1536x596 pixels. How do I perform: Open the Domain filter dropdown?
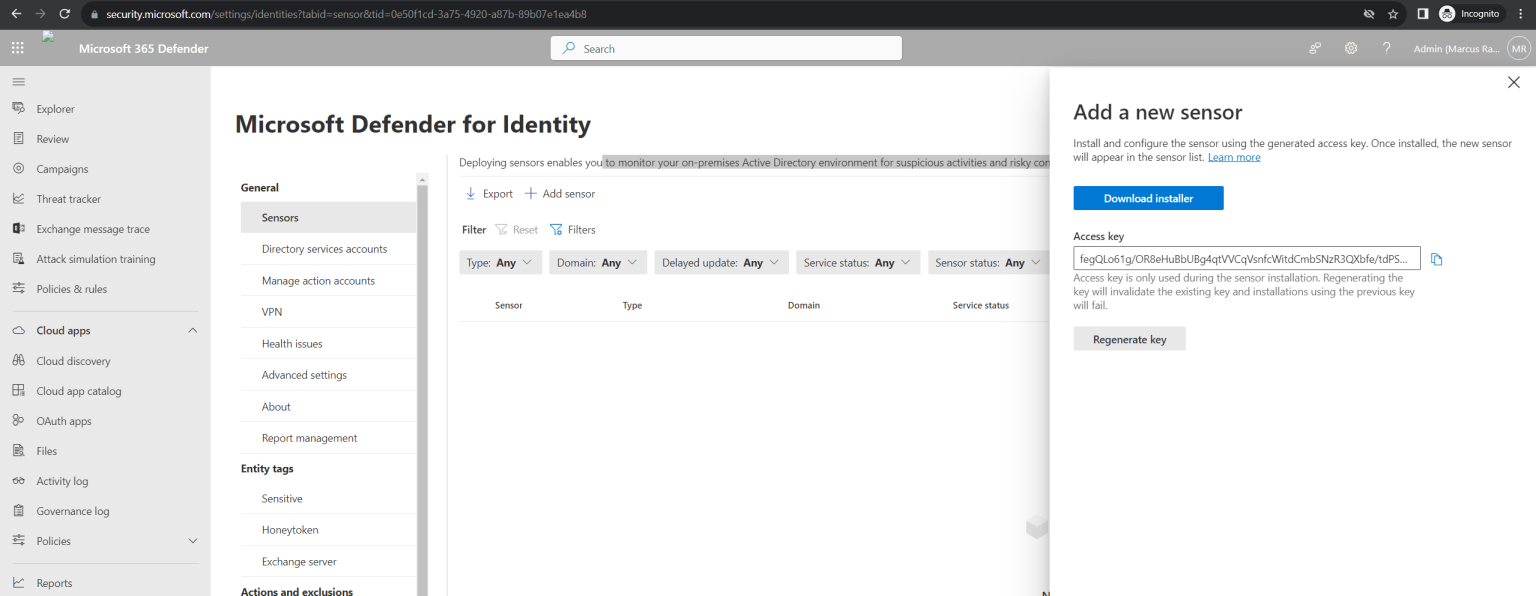click(597, 261)
